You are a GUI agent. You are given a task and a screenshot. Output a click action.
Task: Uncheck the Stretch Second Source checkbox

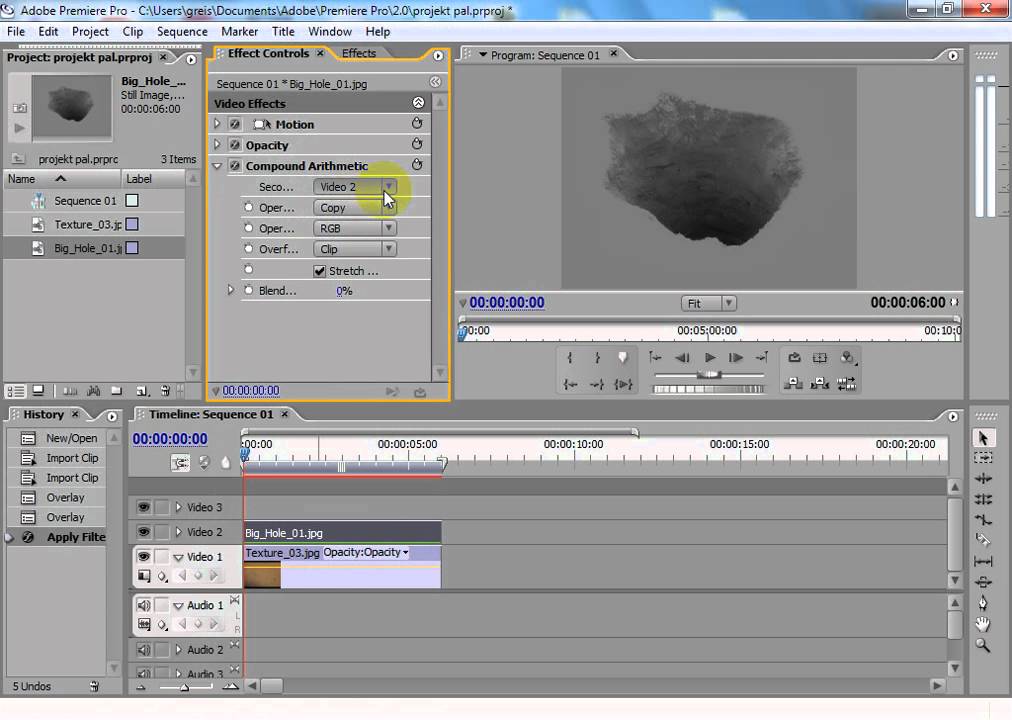click(x=320, y=271)
